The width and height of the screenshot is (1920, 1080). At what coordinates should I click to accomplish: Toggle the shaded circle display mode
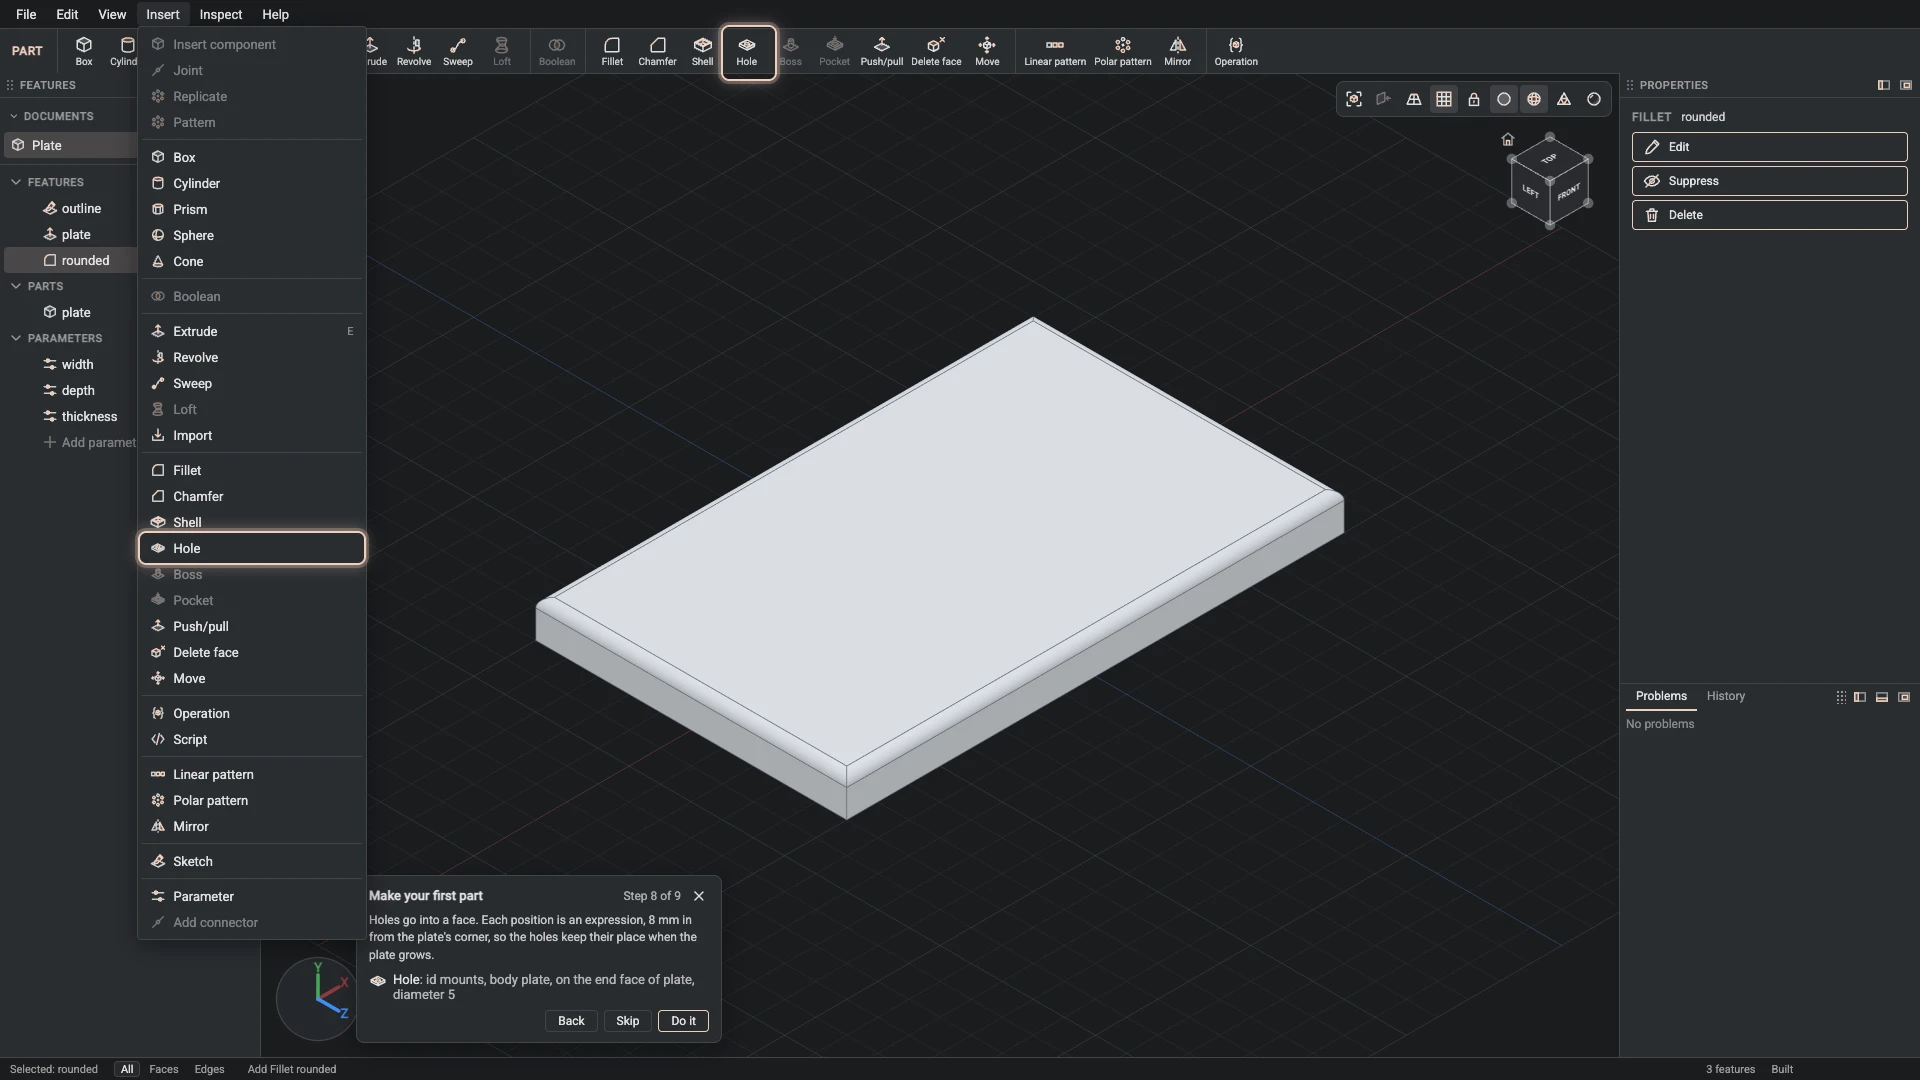[1504, 99]
